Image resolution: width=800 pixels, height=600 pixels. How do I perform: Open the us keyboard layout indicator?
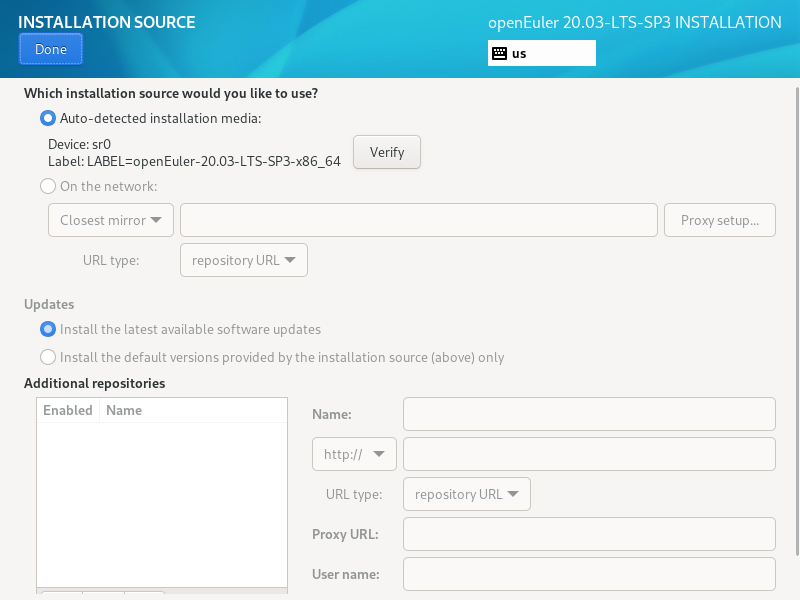click(x=541, y=53)
